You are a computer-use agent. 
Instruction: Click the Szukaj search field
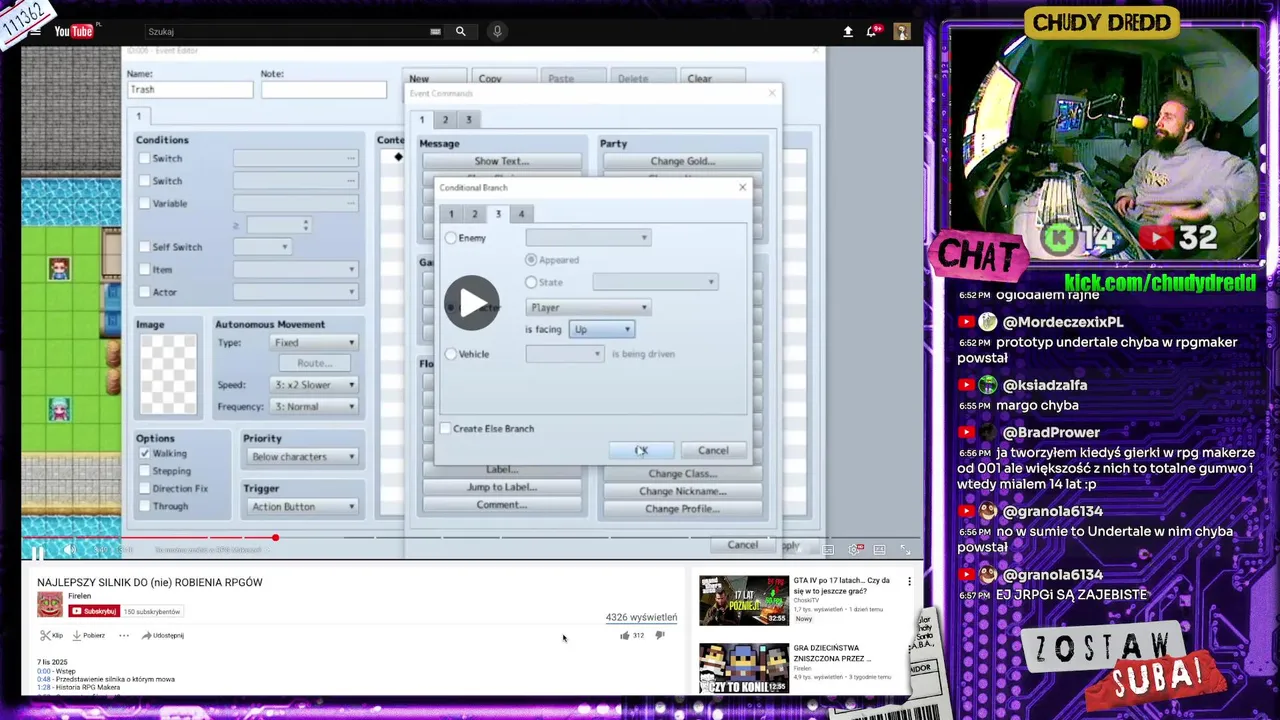tap(285, 31)
